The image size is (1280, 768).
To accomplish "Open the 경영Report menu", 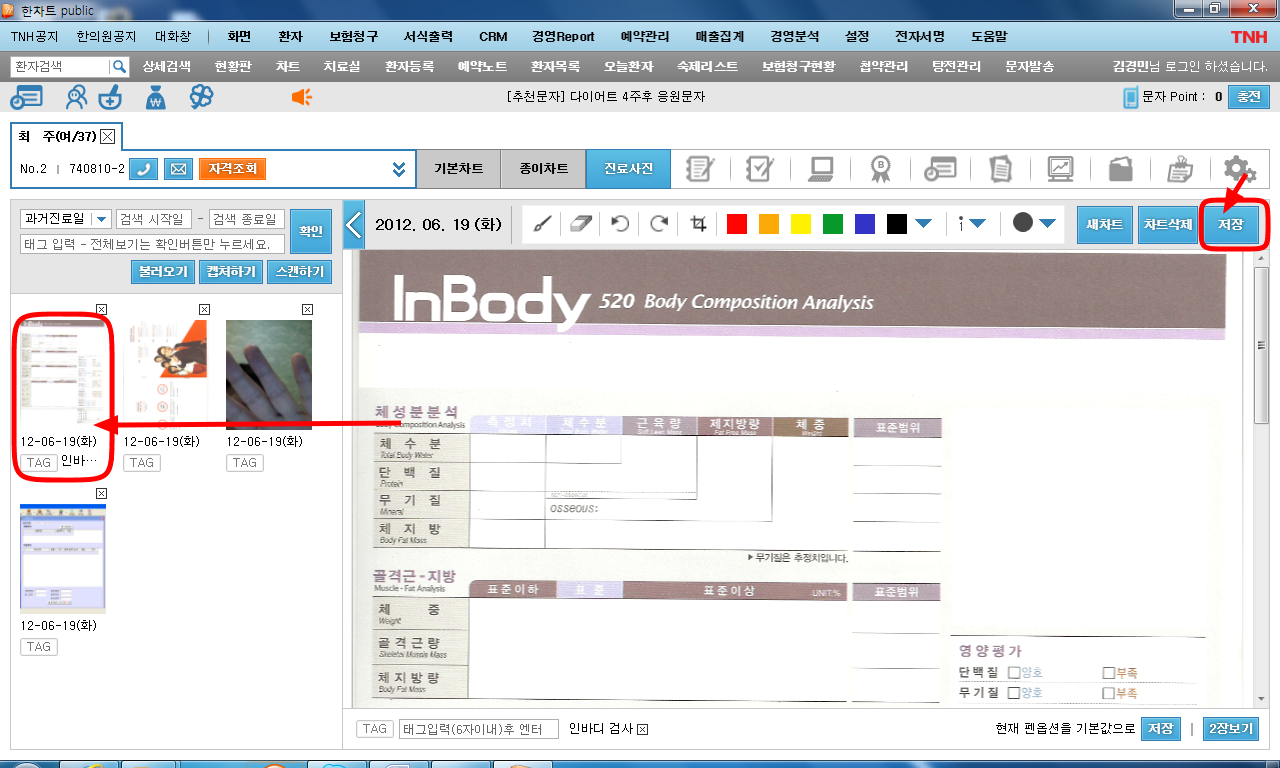I will pyautogui.click(x=564, y=36).
